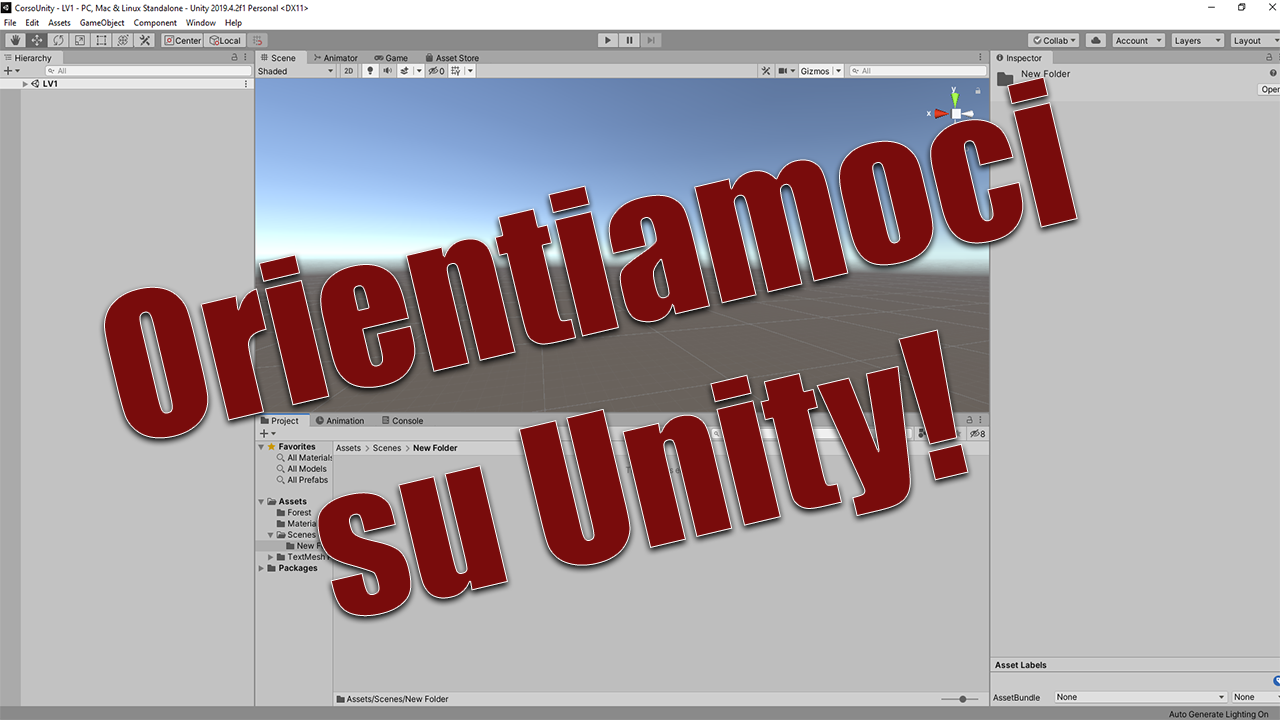The height and width of the screenshot is (720, 1280).
Task: Open the Window menu
Action: [x=200, y=22]
